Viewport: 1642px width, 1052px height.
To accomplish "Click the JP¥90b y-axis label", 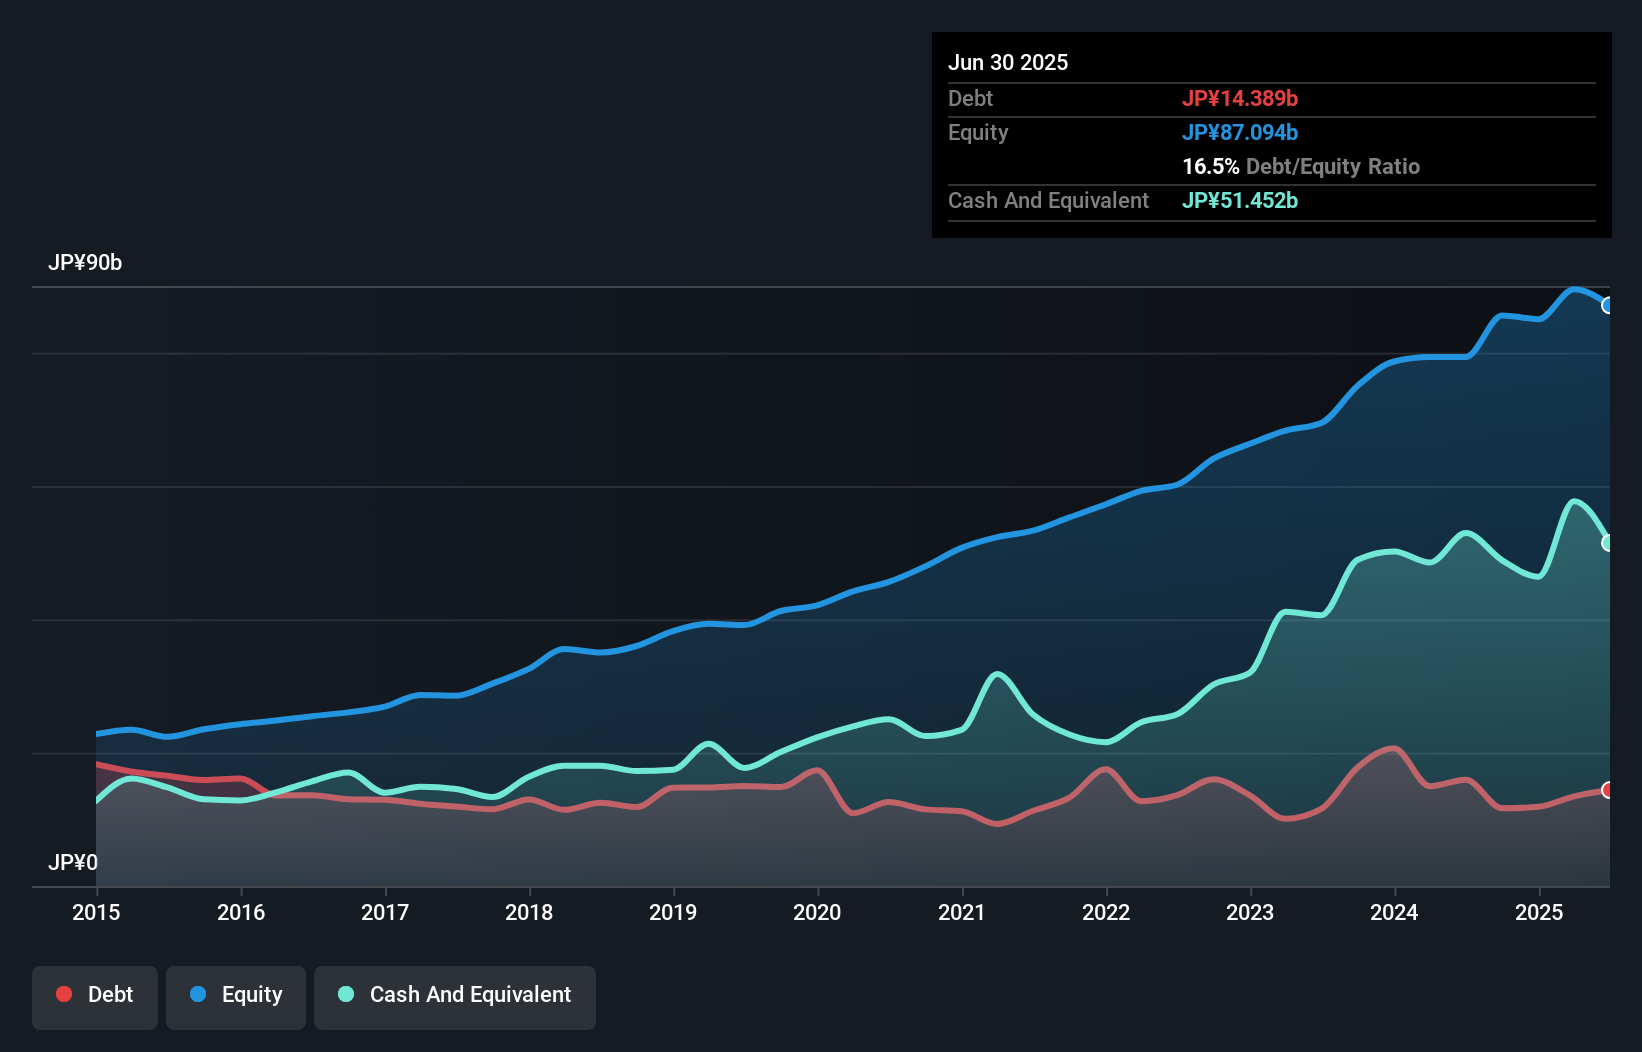I will [85, 263].
